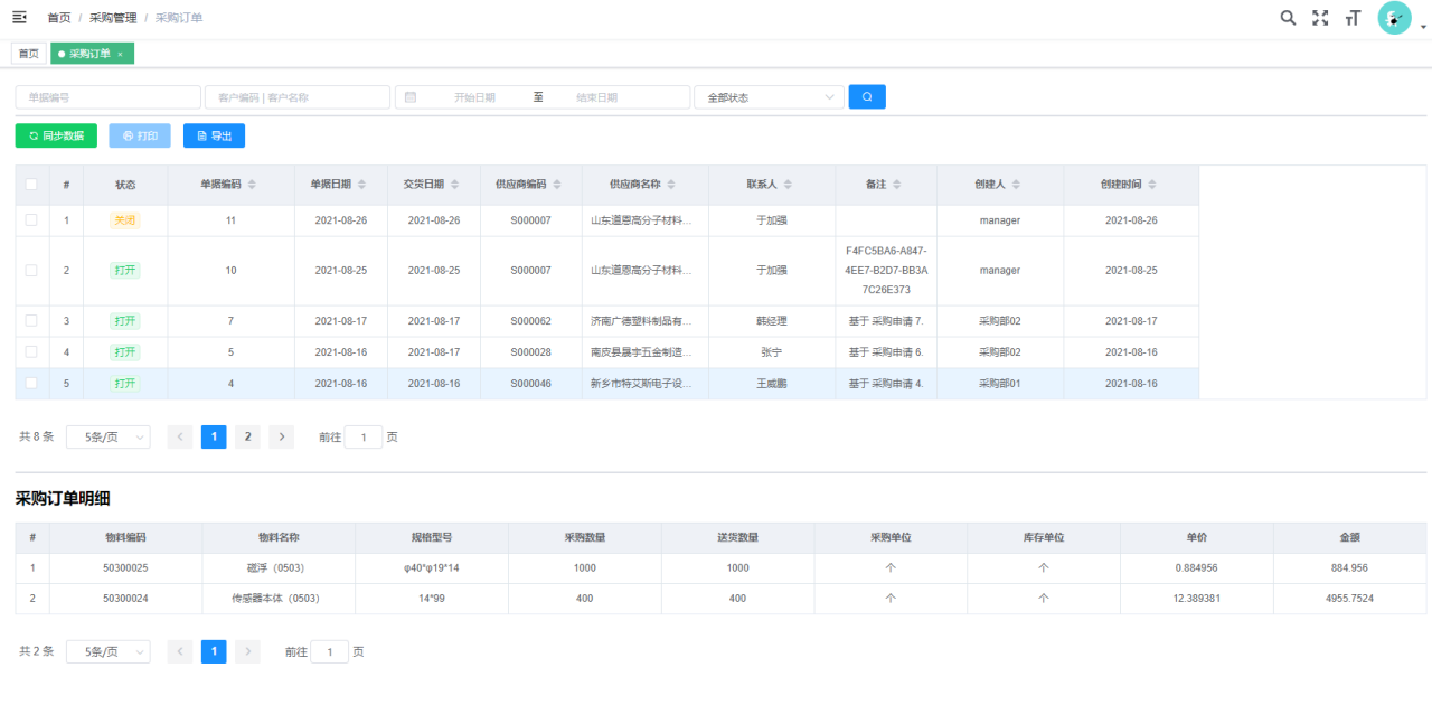The width and height of the screenshot is (1432, 705).
Task: Open the detail table page size dropdown
Action: point(108,652)
